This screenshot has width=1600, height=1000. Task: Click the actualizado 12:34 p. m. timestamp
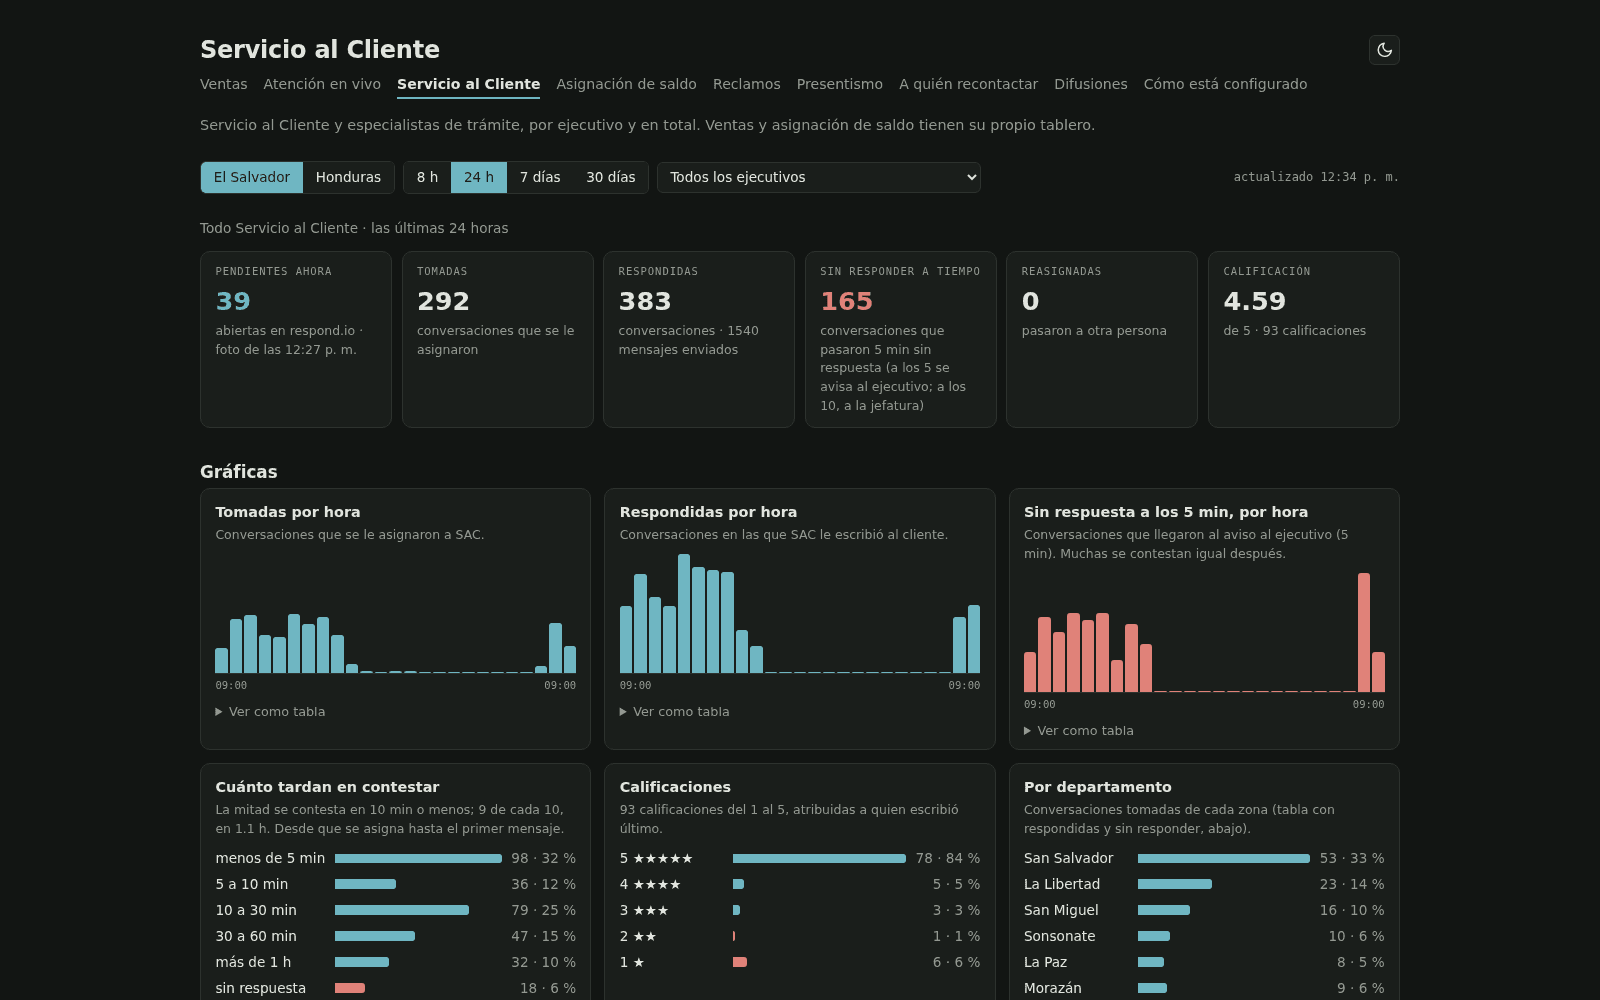[x=1316, y=177]
